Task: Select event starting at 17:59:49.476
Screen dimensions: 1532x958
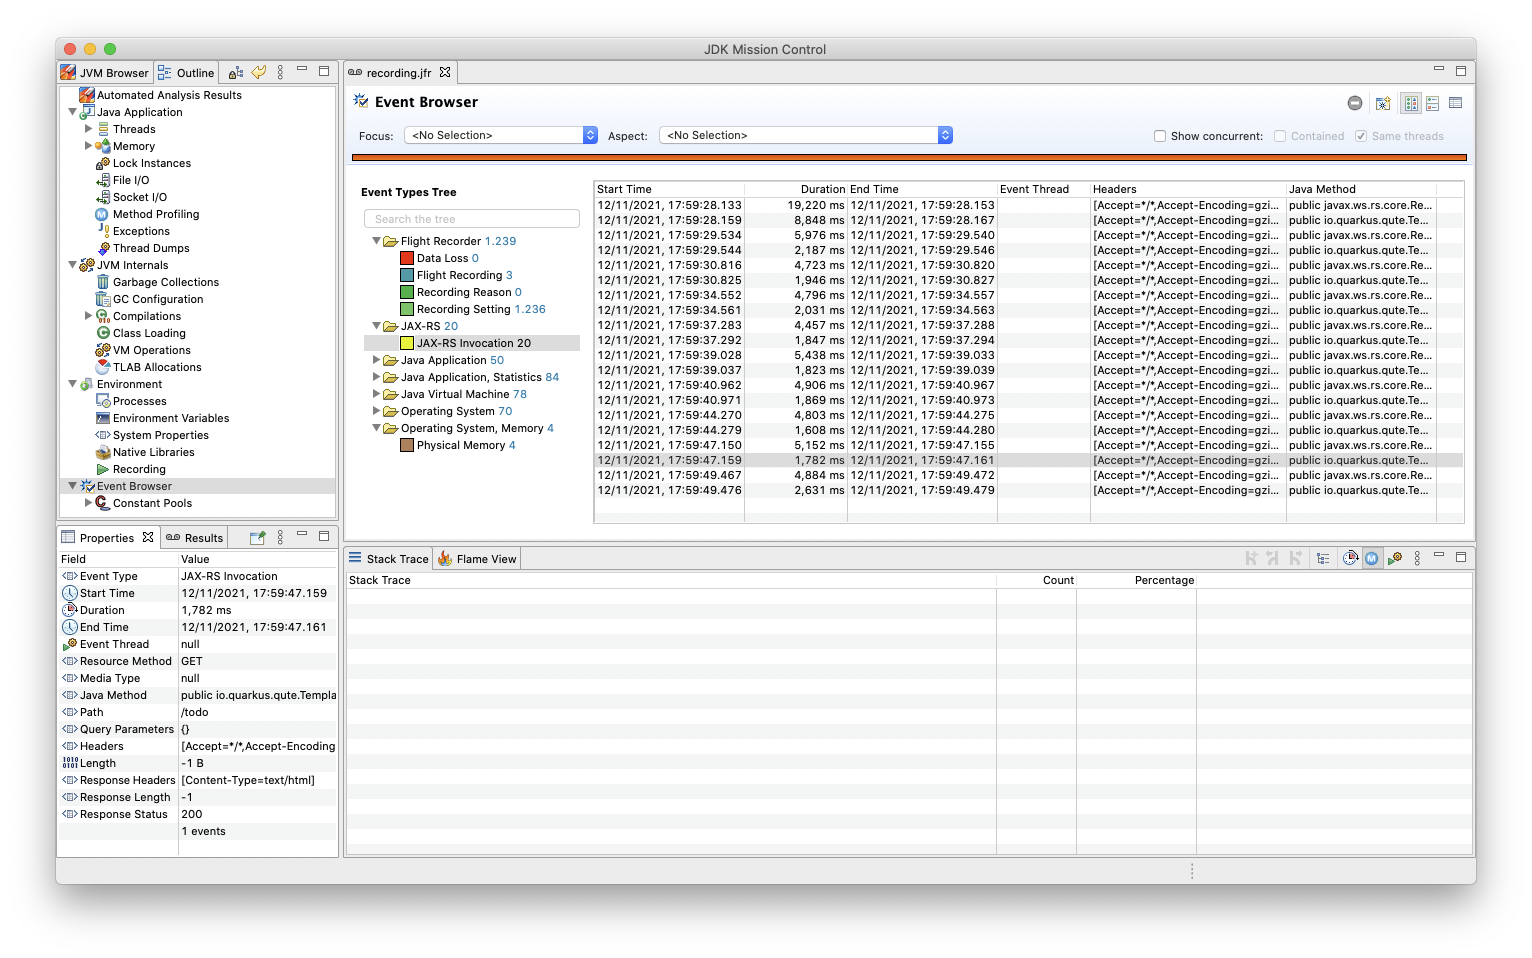Action: coord(1029,490)
